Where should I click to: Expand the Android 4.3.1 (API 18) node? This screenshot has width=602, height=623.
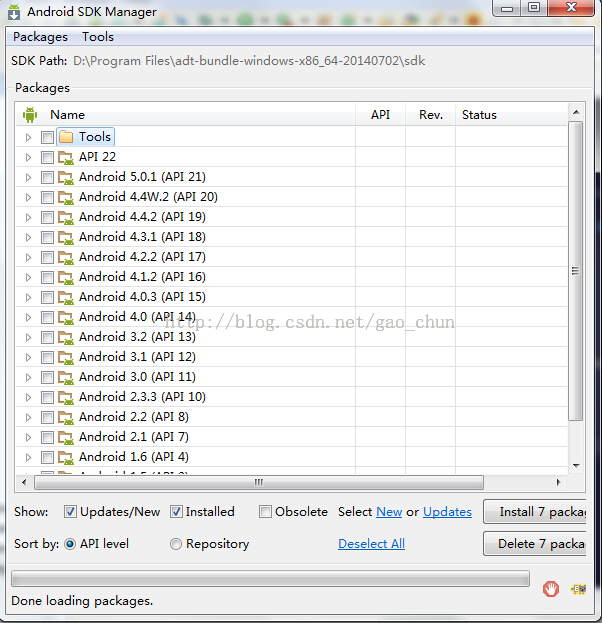coord(28,237)
